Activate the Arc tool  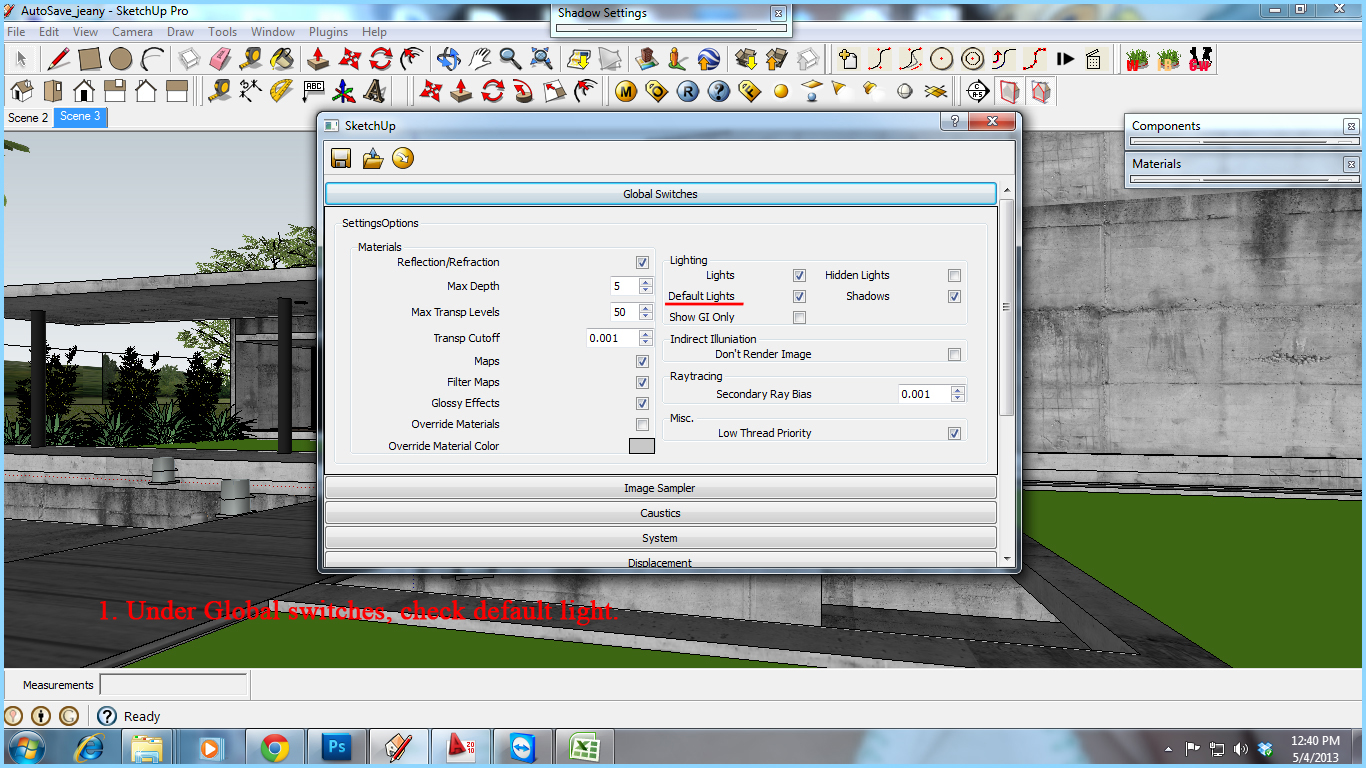tap(152, 59)
